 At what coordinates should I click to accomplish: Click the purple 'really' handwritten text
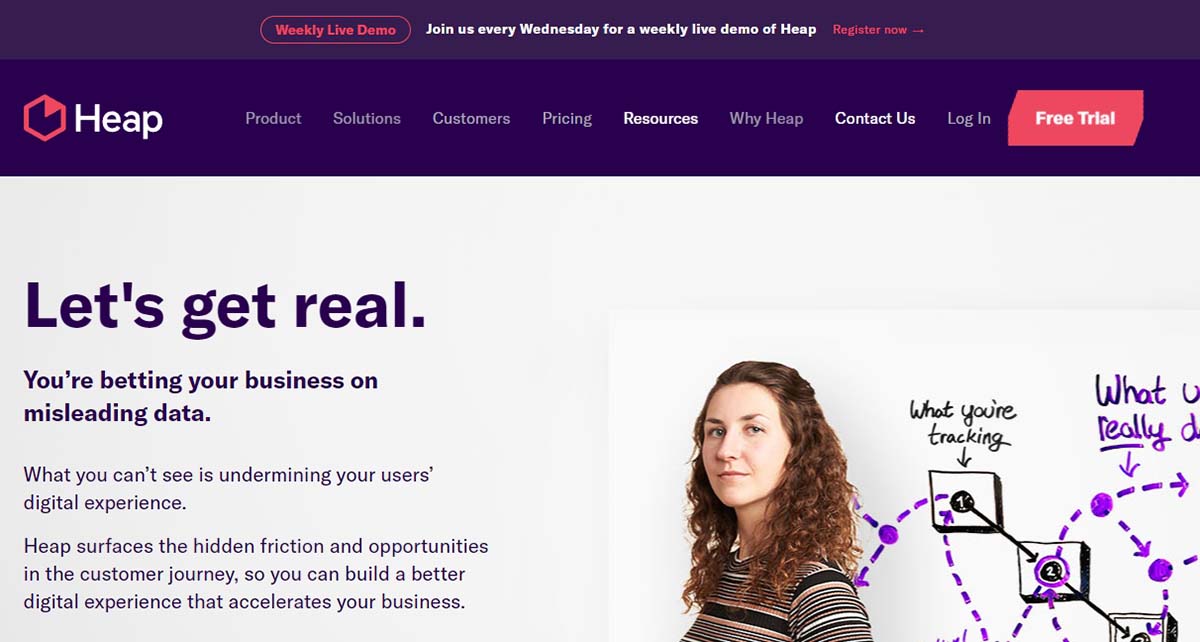[1132, 429]
